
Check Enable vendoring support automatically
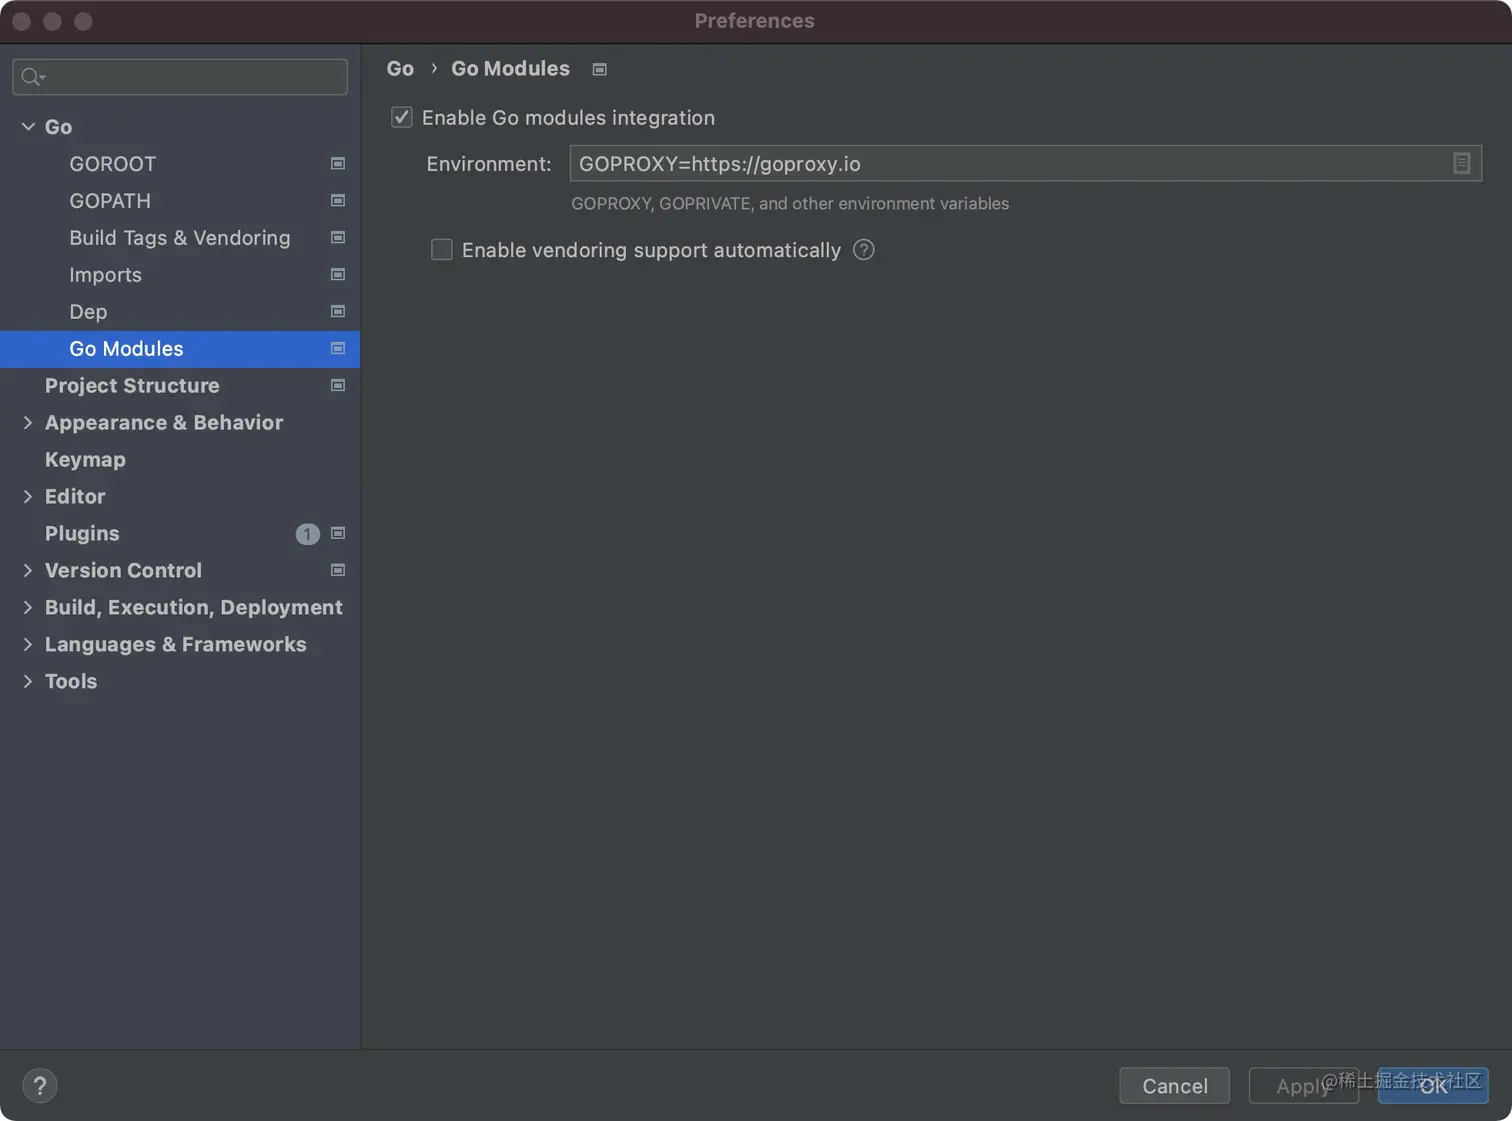[x=442, y=249]
